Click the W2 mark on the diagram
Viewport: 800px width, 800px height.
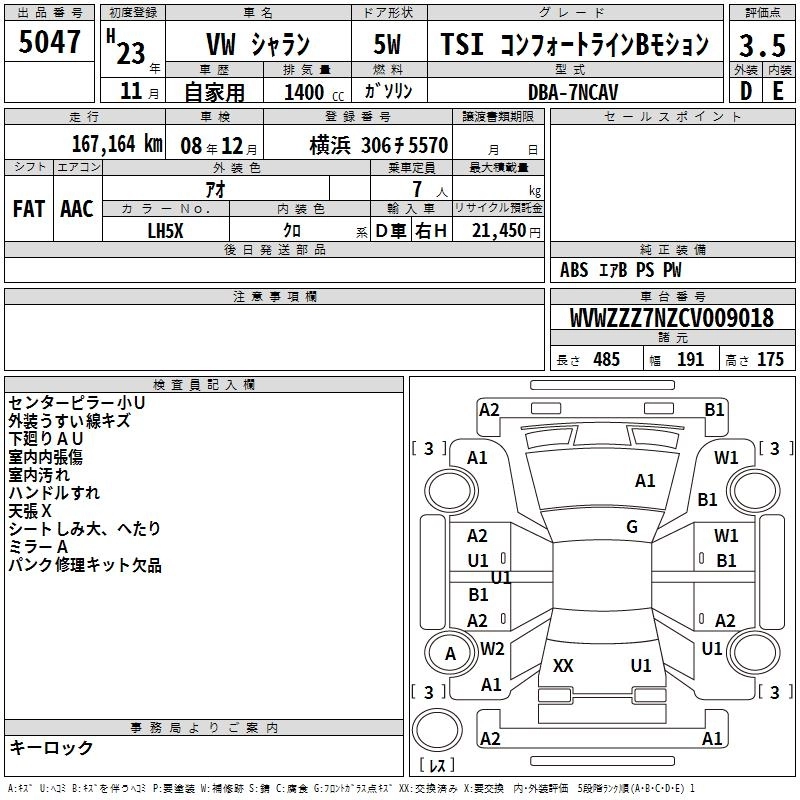pyautogui.click(x=492, y=649)
